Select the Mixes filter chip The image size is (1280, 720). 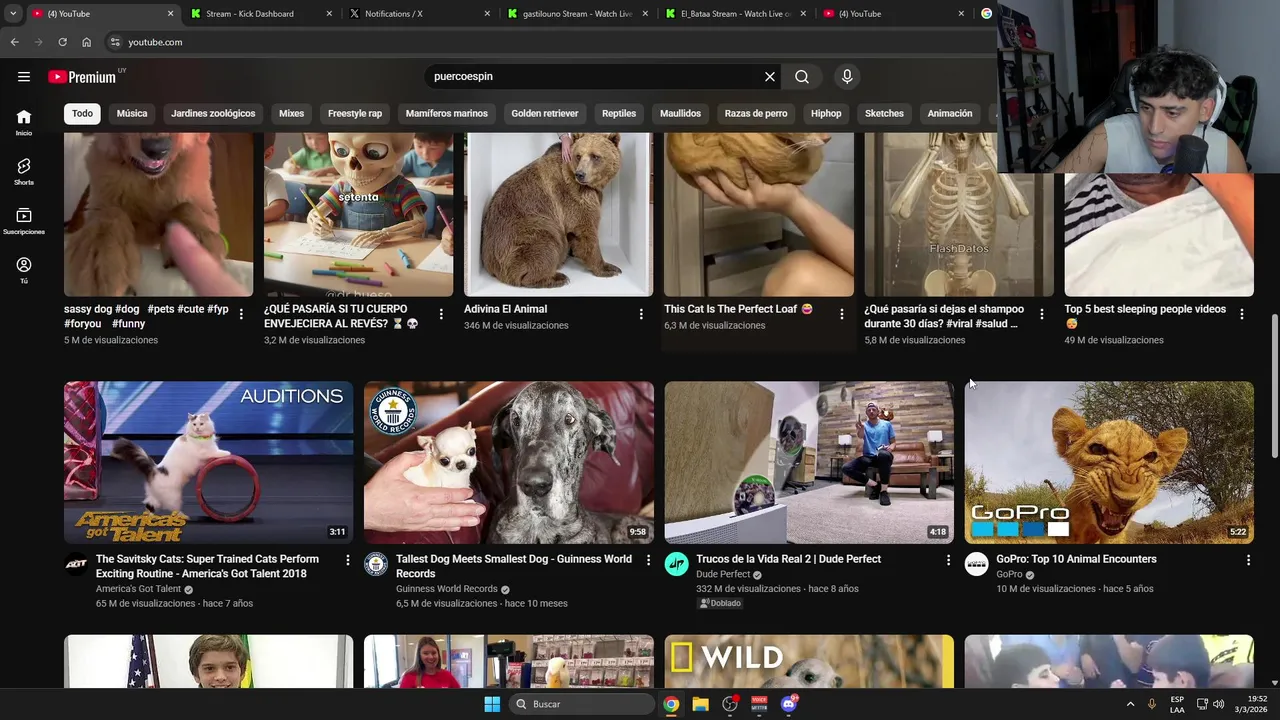[x=291, y=113]
